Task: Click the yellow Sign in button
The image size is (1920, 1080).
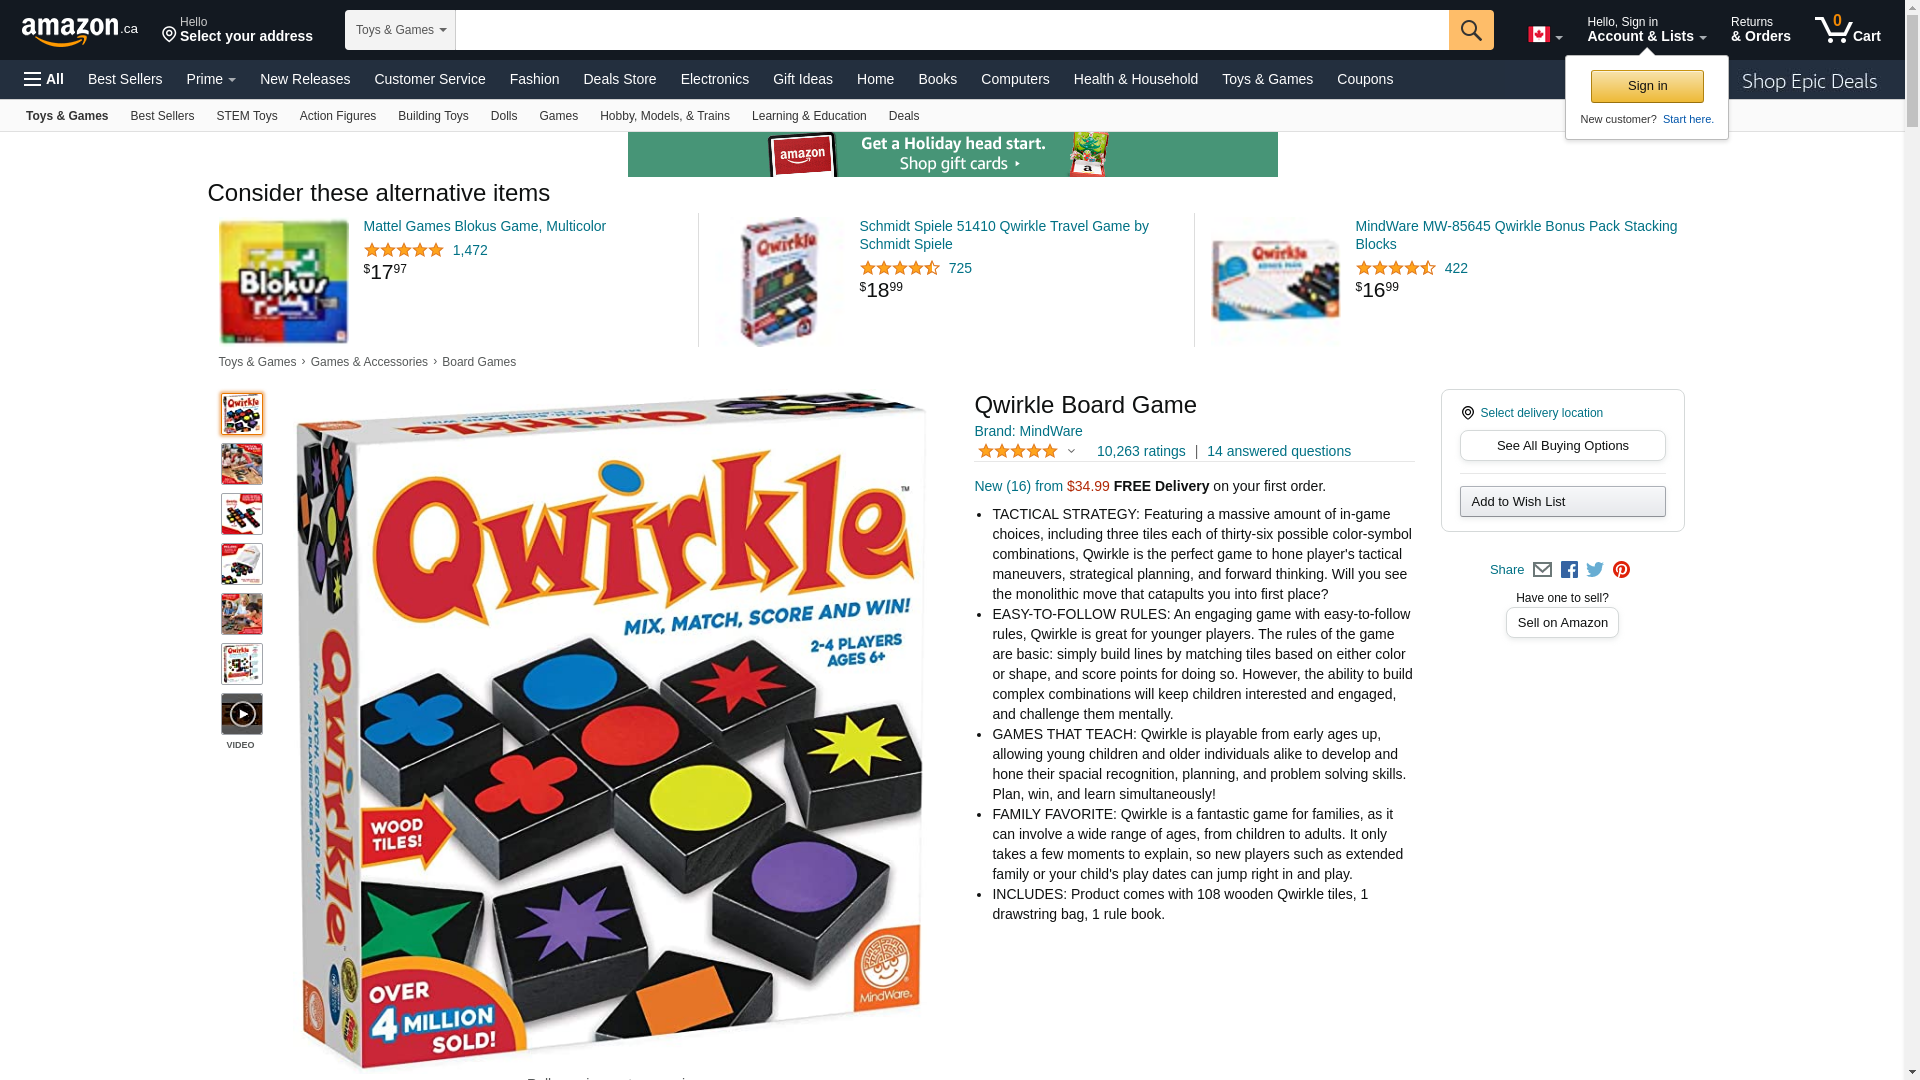Action: (1647, 86)
